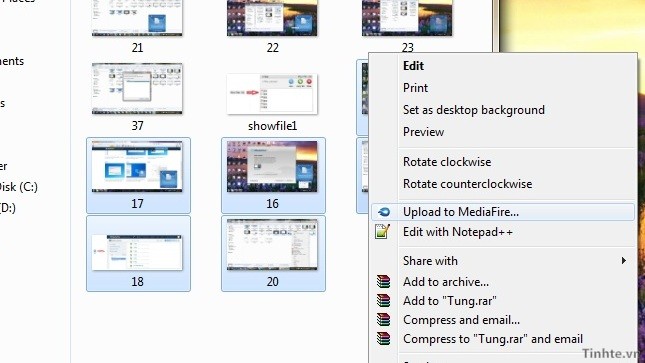Choose Edit from the context menu
The height and width of the screenshot is (363, 645).
pyautogui.click(x=413, y=66)
